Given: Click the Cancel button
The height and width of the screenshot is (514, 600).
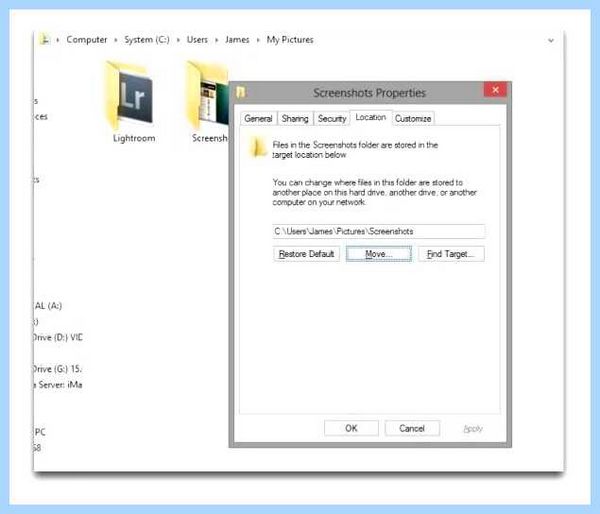Looking at the screenshot, I should click(x=412, y=428).
